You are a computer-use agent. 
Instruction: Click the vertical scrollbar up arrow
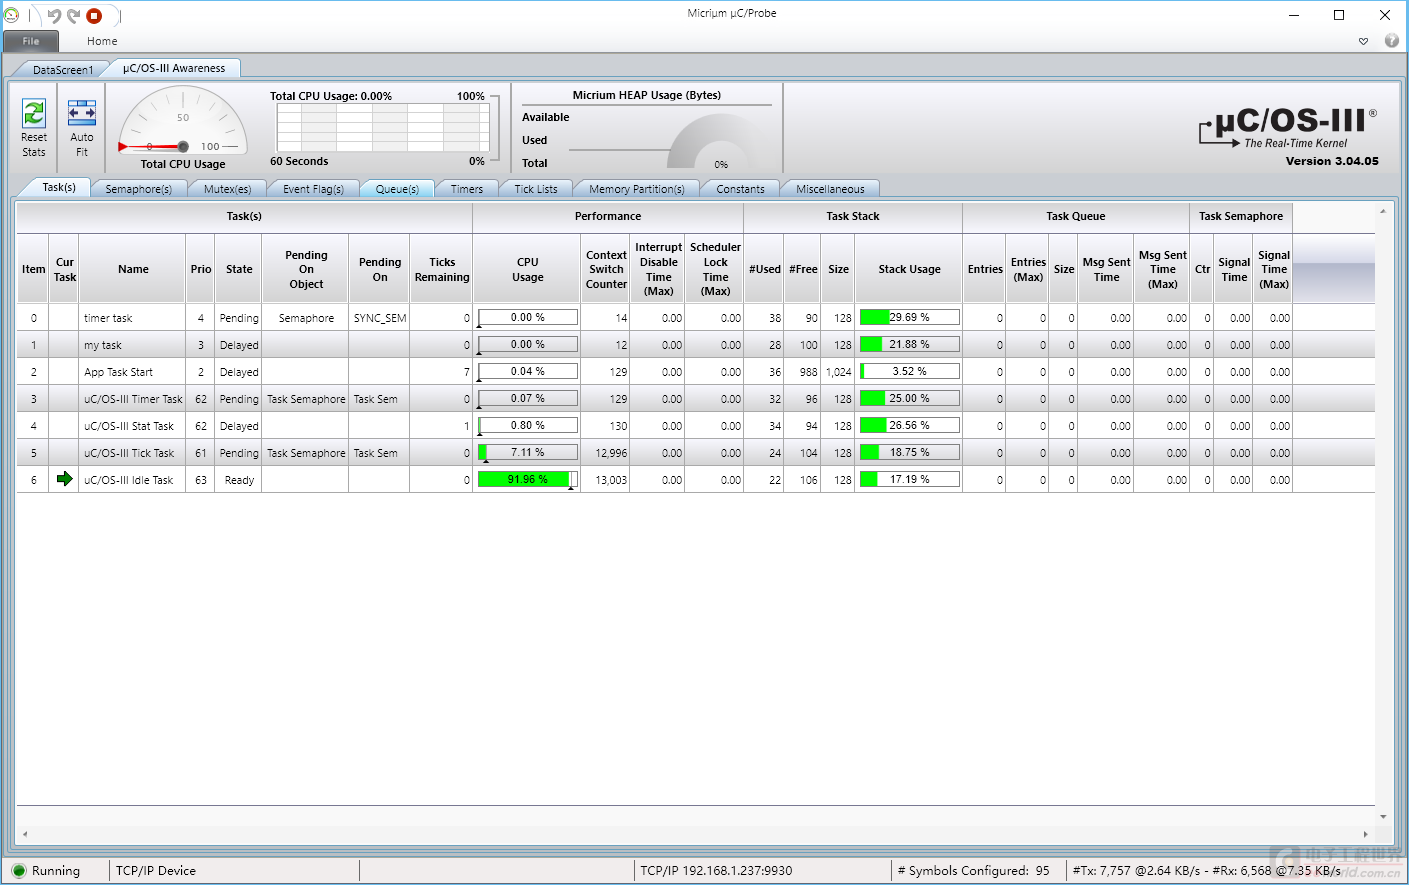pos(1383,211)
